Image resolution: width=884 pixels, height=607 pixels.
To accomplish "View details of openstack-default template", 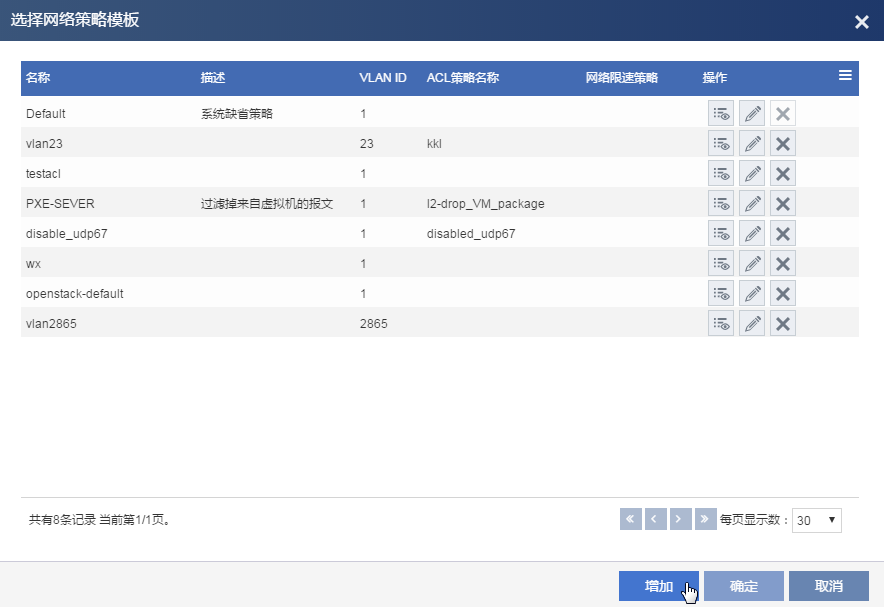I will point(721,294).
